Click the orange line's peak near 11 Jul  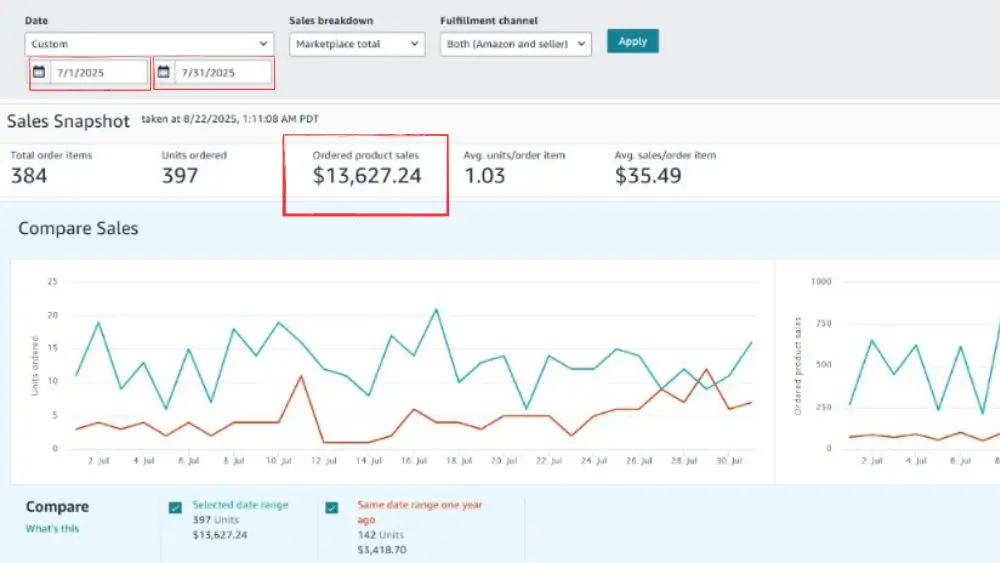coord(301,376)
